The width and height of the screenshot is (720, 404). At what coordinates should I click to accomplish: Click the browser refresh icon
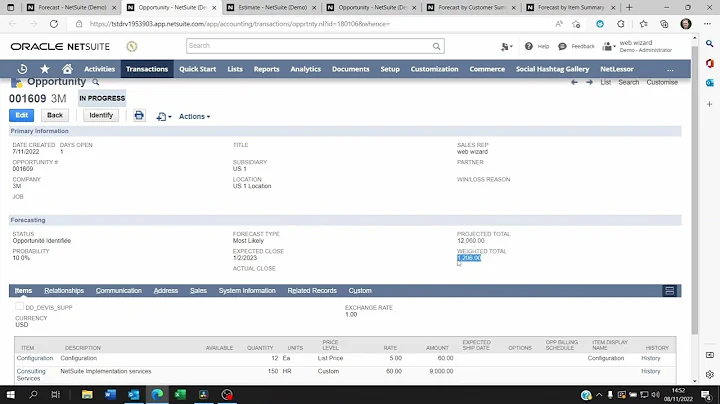pos(54,24)
